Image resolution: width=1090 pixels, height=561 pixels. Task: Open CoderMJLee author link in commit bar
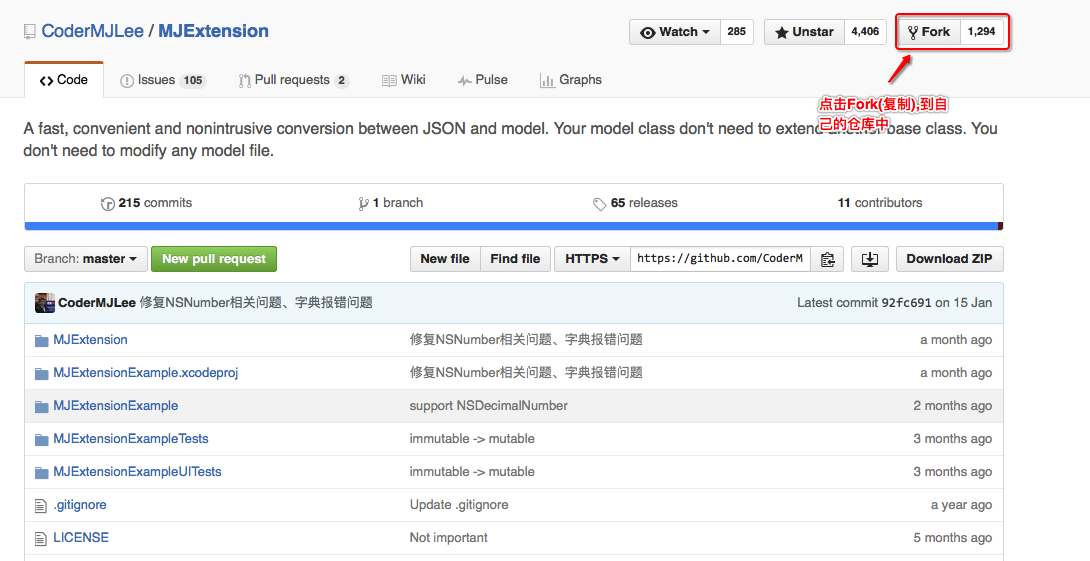97,303
